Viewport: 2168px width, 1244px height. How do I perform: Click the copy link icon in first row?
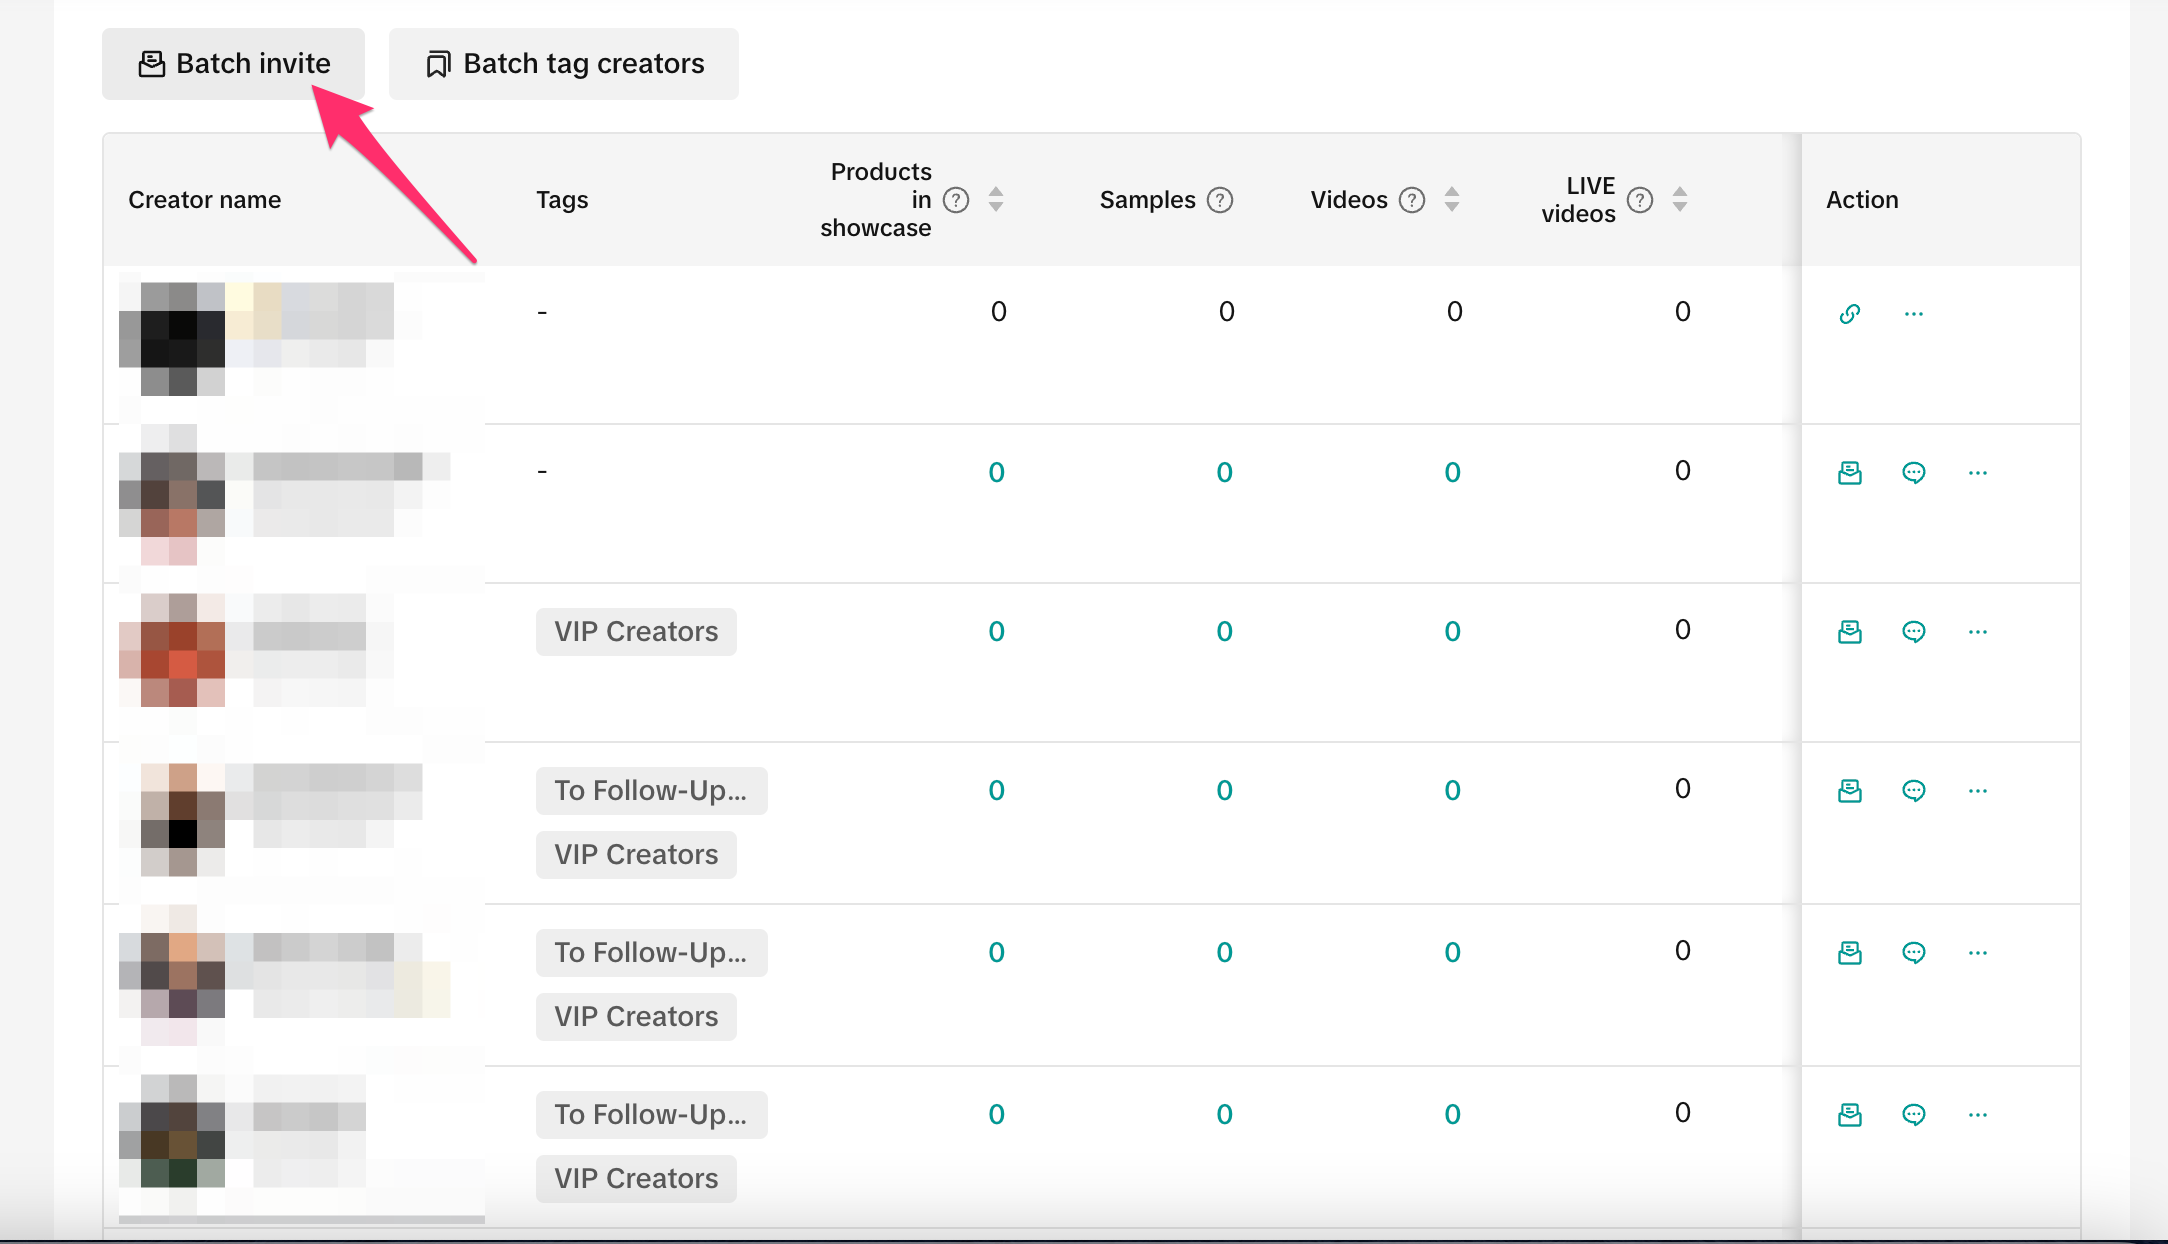pyautogui.click(x=1849, y=314)
